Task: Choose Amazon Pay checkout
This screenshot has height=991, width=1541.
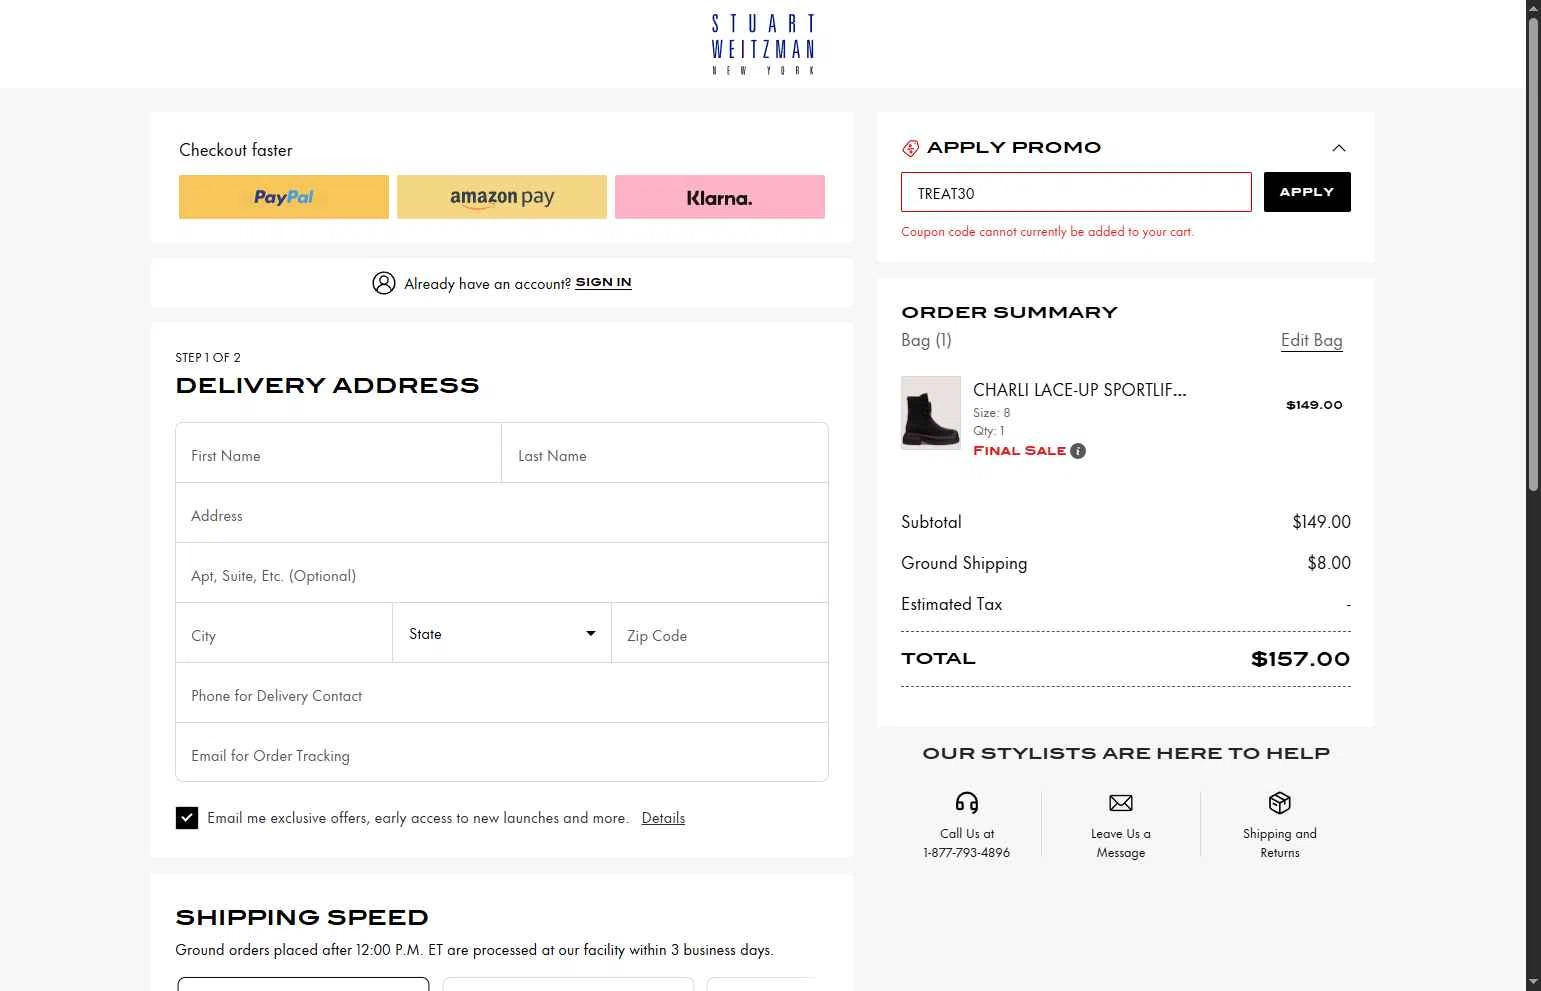Action: pos(502,197)
